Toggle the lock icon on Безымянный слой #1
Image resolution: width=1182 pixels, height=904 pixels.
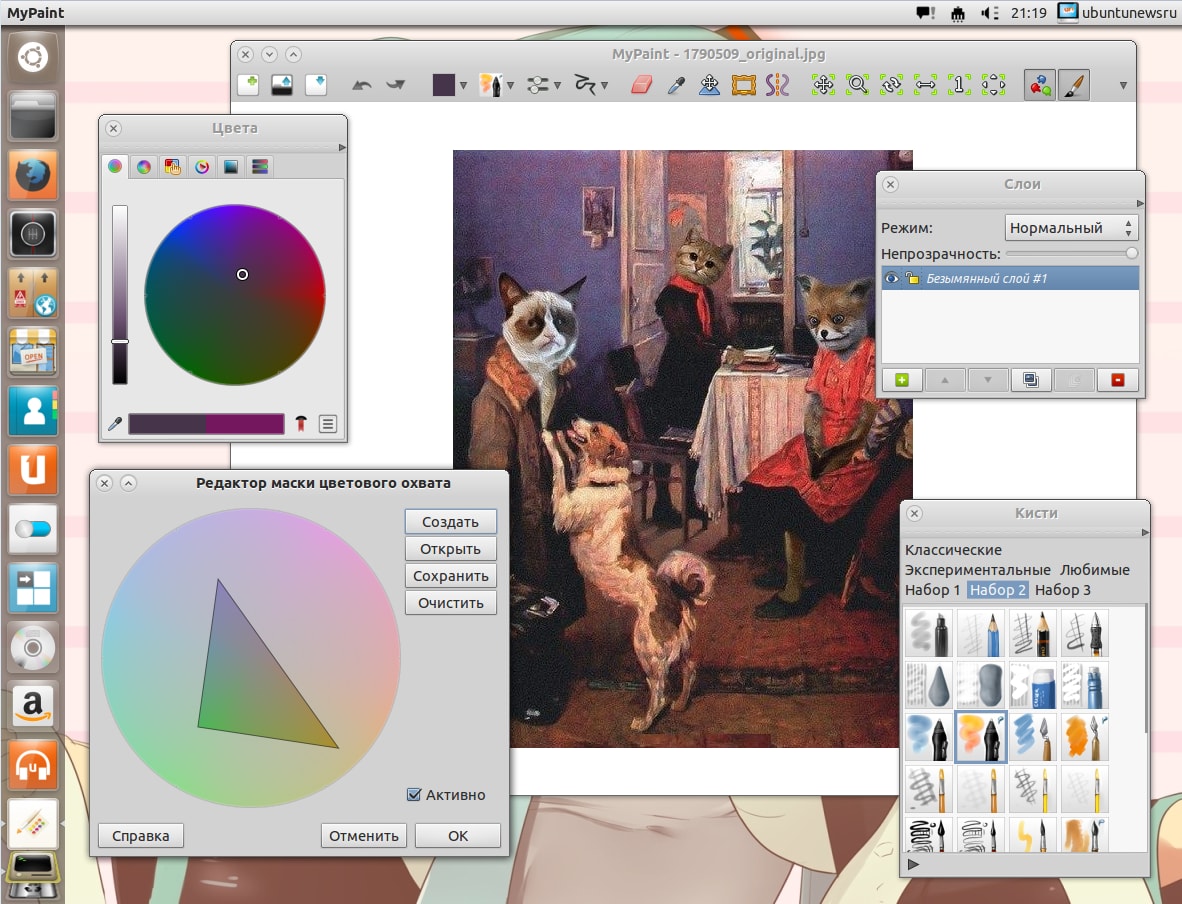click(912, 278)
